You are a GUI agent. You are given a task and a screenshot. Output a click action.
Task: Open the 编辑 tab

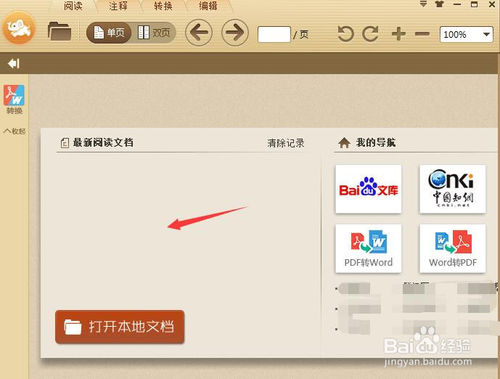click(208, 6)
